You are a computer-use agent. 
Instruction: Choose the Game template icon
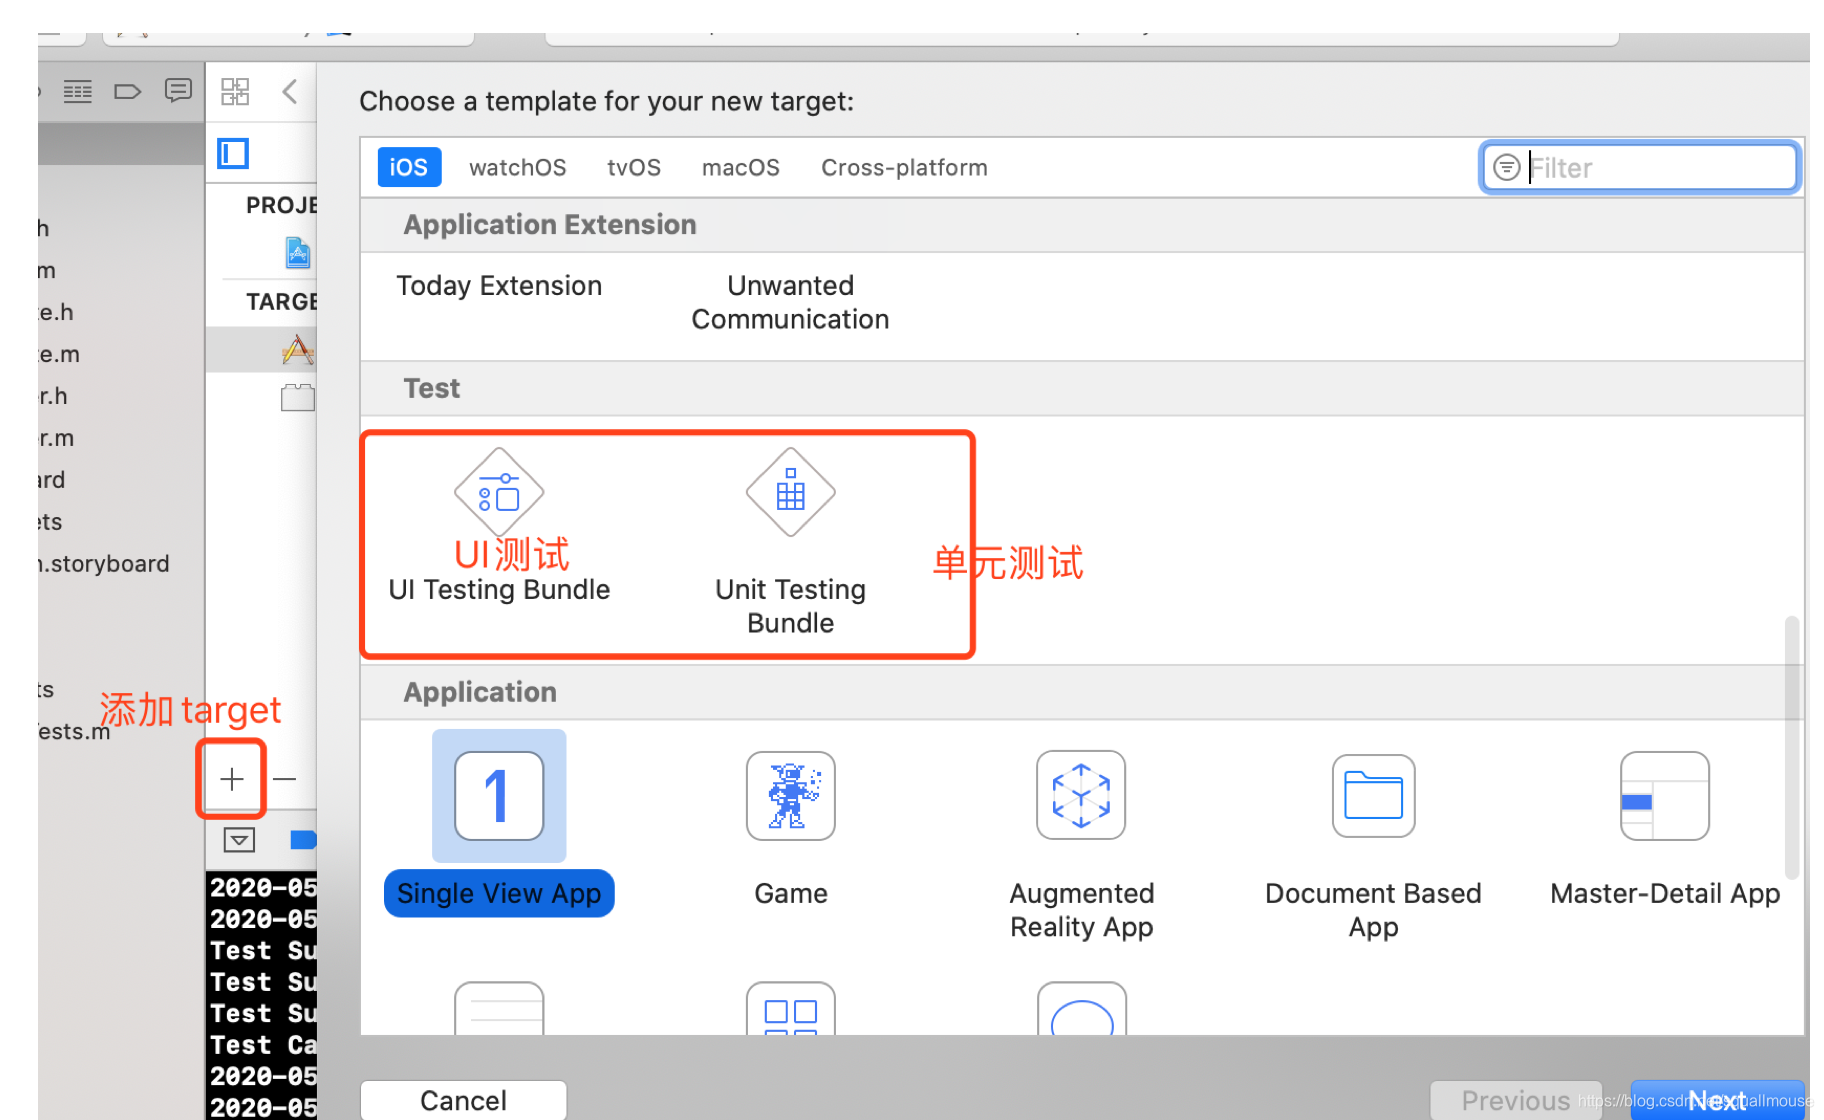790,796
